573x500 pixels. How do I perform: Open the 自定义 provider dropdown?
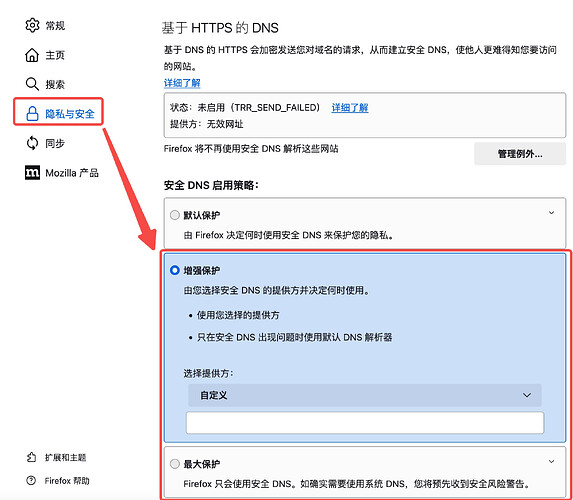pos(365,395)
